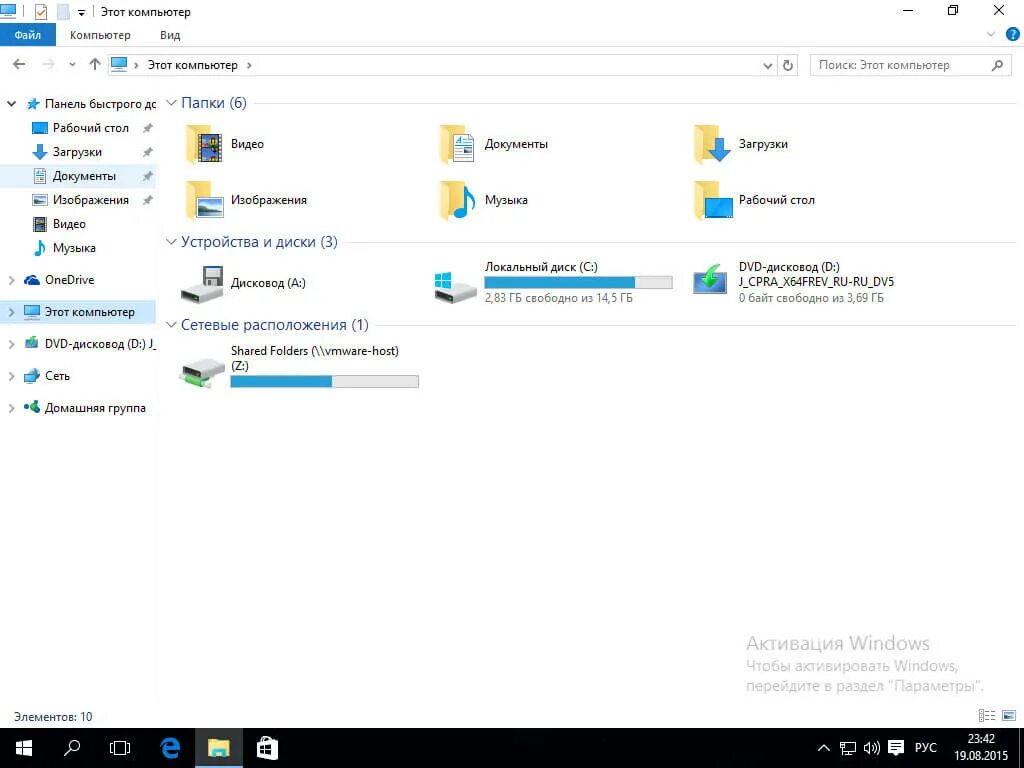
Task: Click the Этот компьютер breadcrumb in address bar
Action: [192, 65]
